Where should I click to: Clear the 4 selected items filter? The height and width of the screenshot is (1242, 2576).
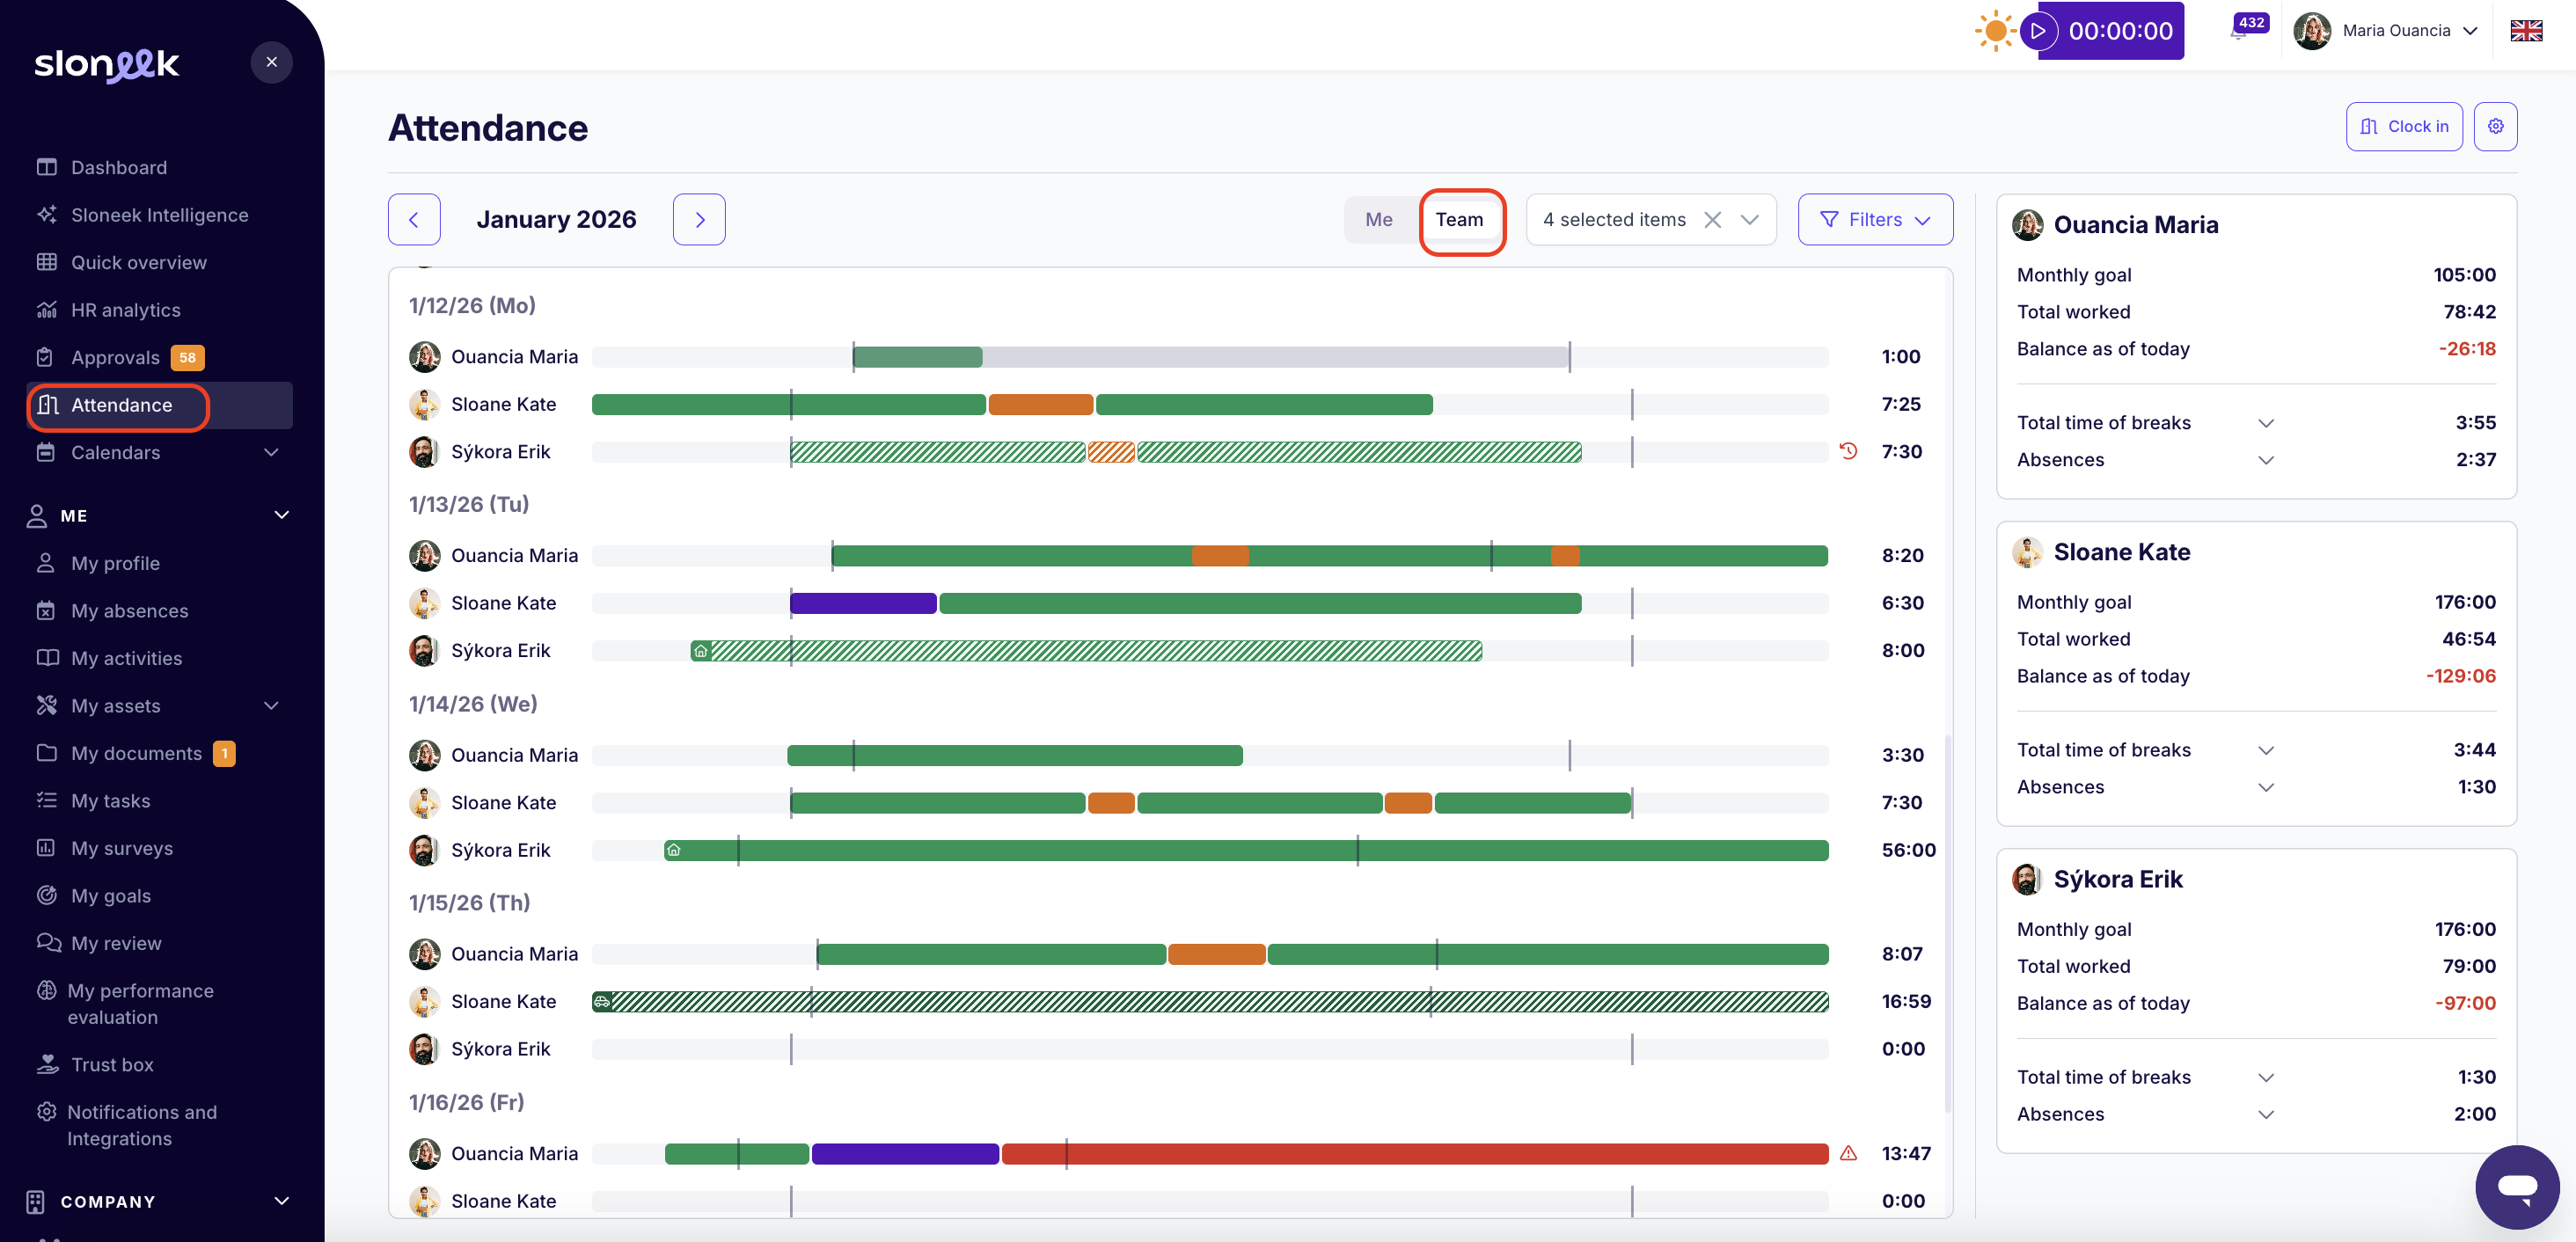[1712, 220]
